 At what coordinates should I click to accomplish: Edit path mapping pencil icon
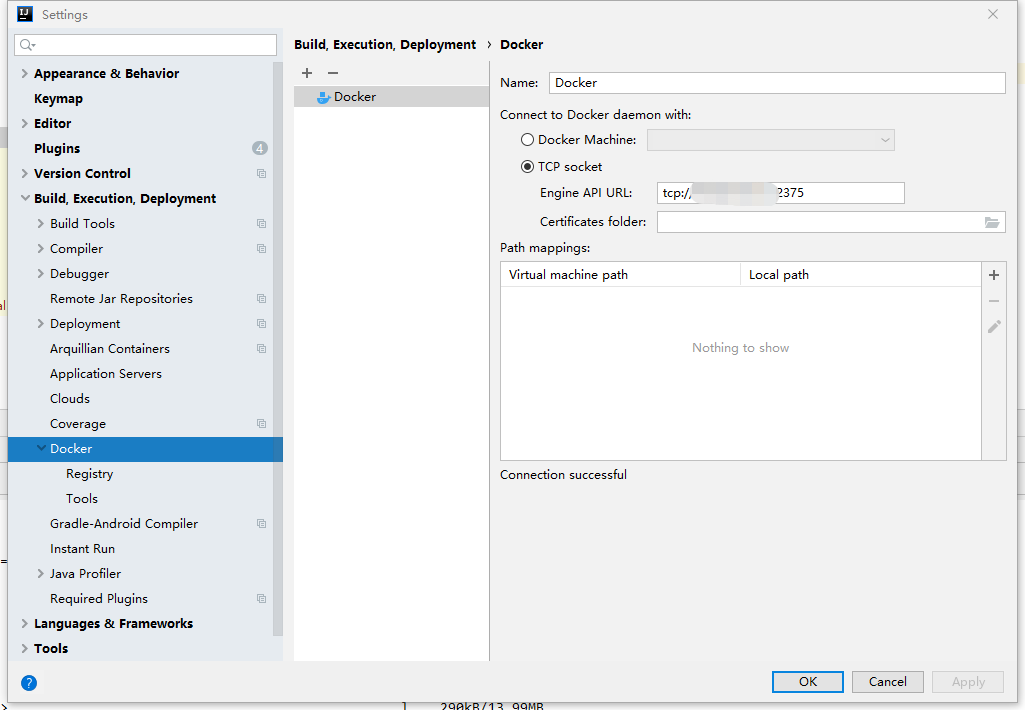(x=994, y=327)
